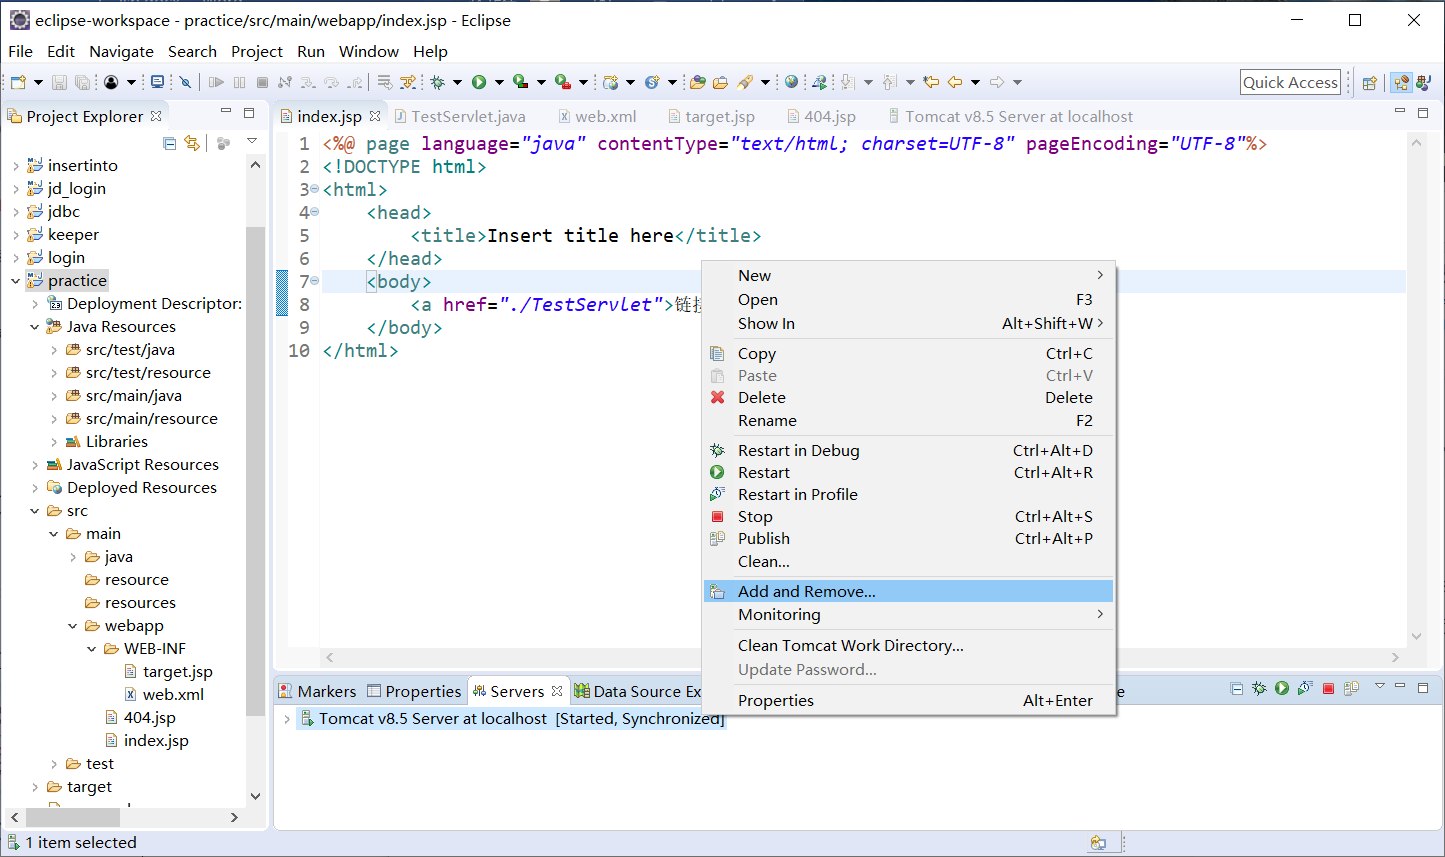Click the Last Edit Location arrow icon
The width and height of the screenshot is (1445, 857).
930,82
